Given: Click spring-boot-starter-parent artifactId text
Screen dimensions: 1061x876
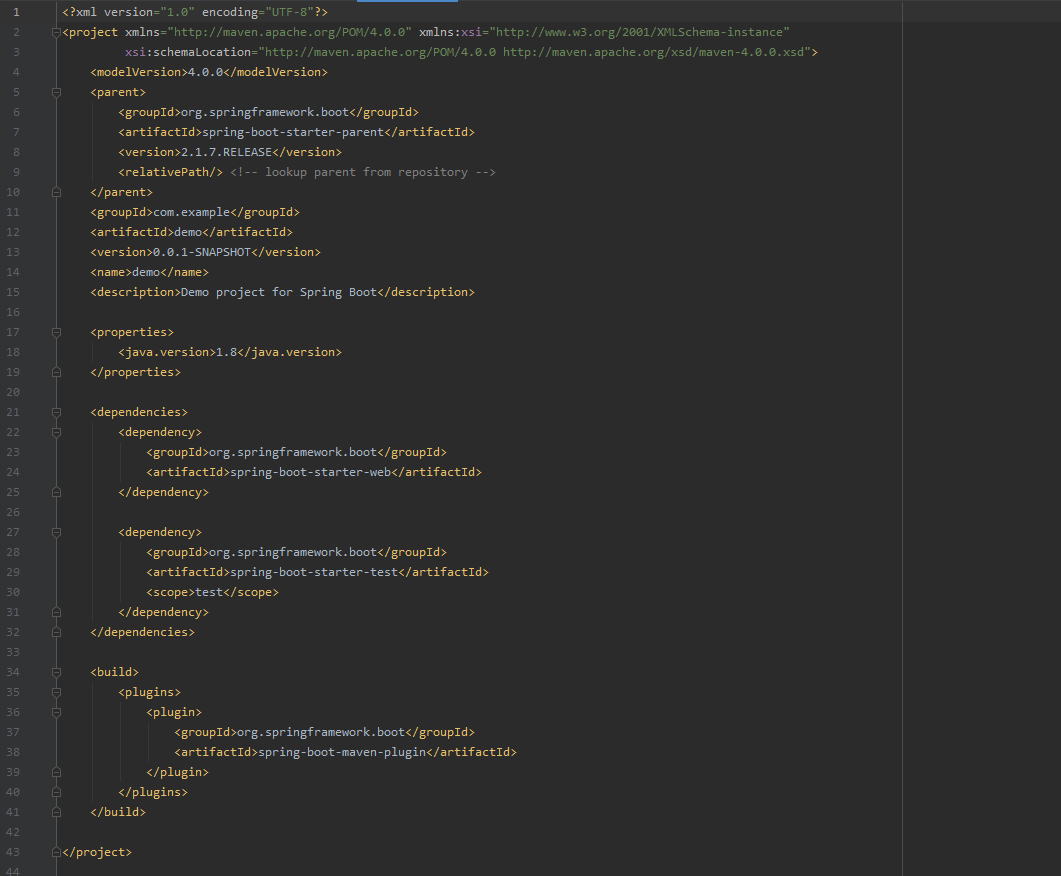Looking at the screenshot, I should click(292, 133).
